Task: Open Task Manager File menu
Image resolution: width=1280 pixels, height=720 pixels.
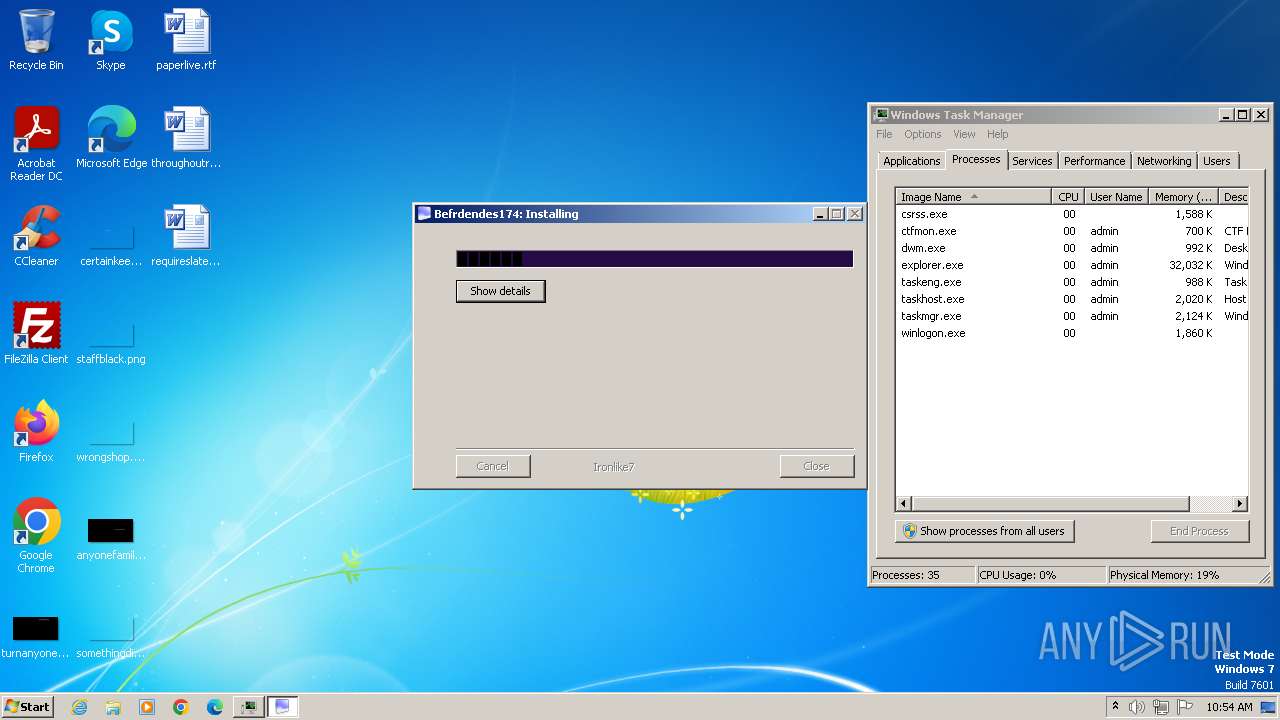Action: pos(884,134)
